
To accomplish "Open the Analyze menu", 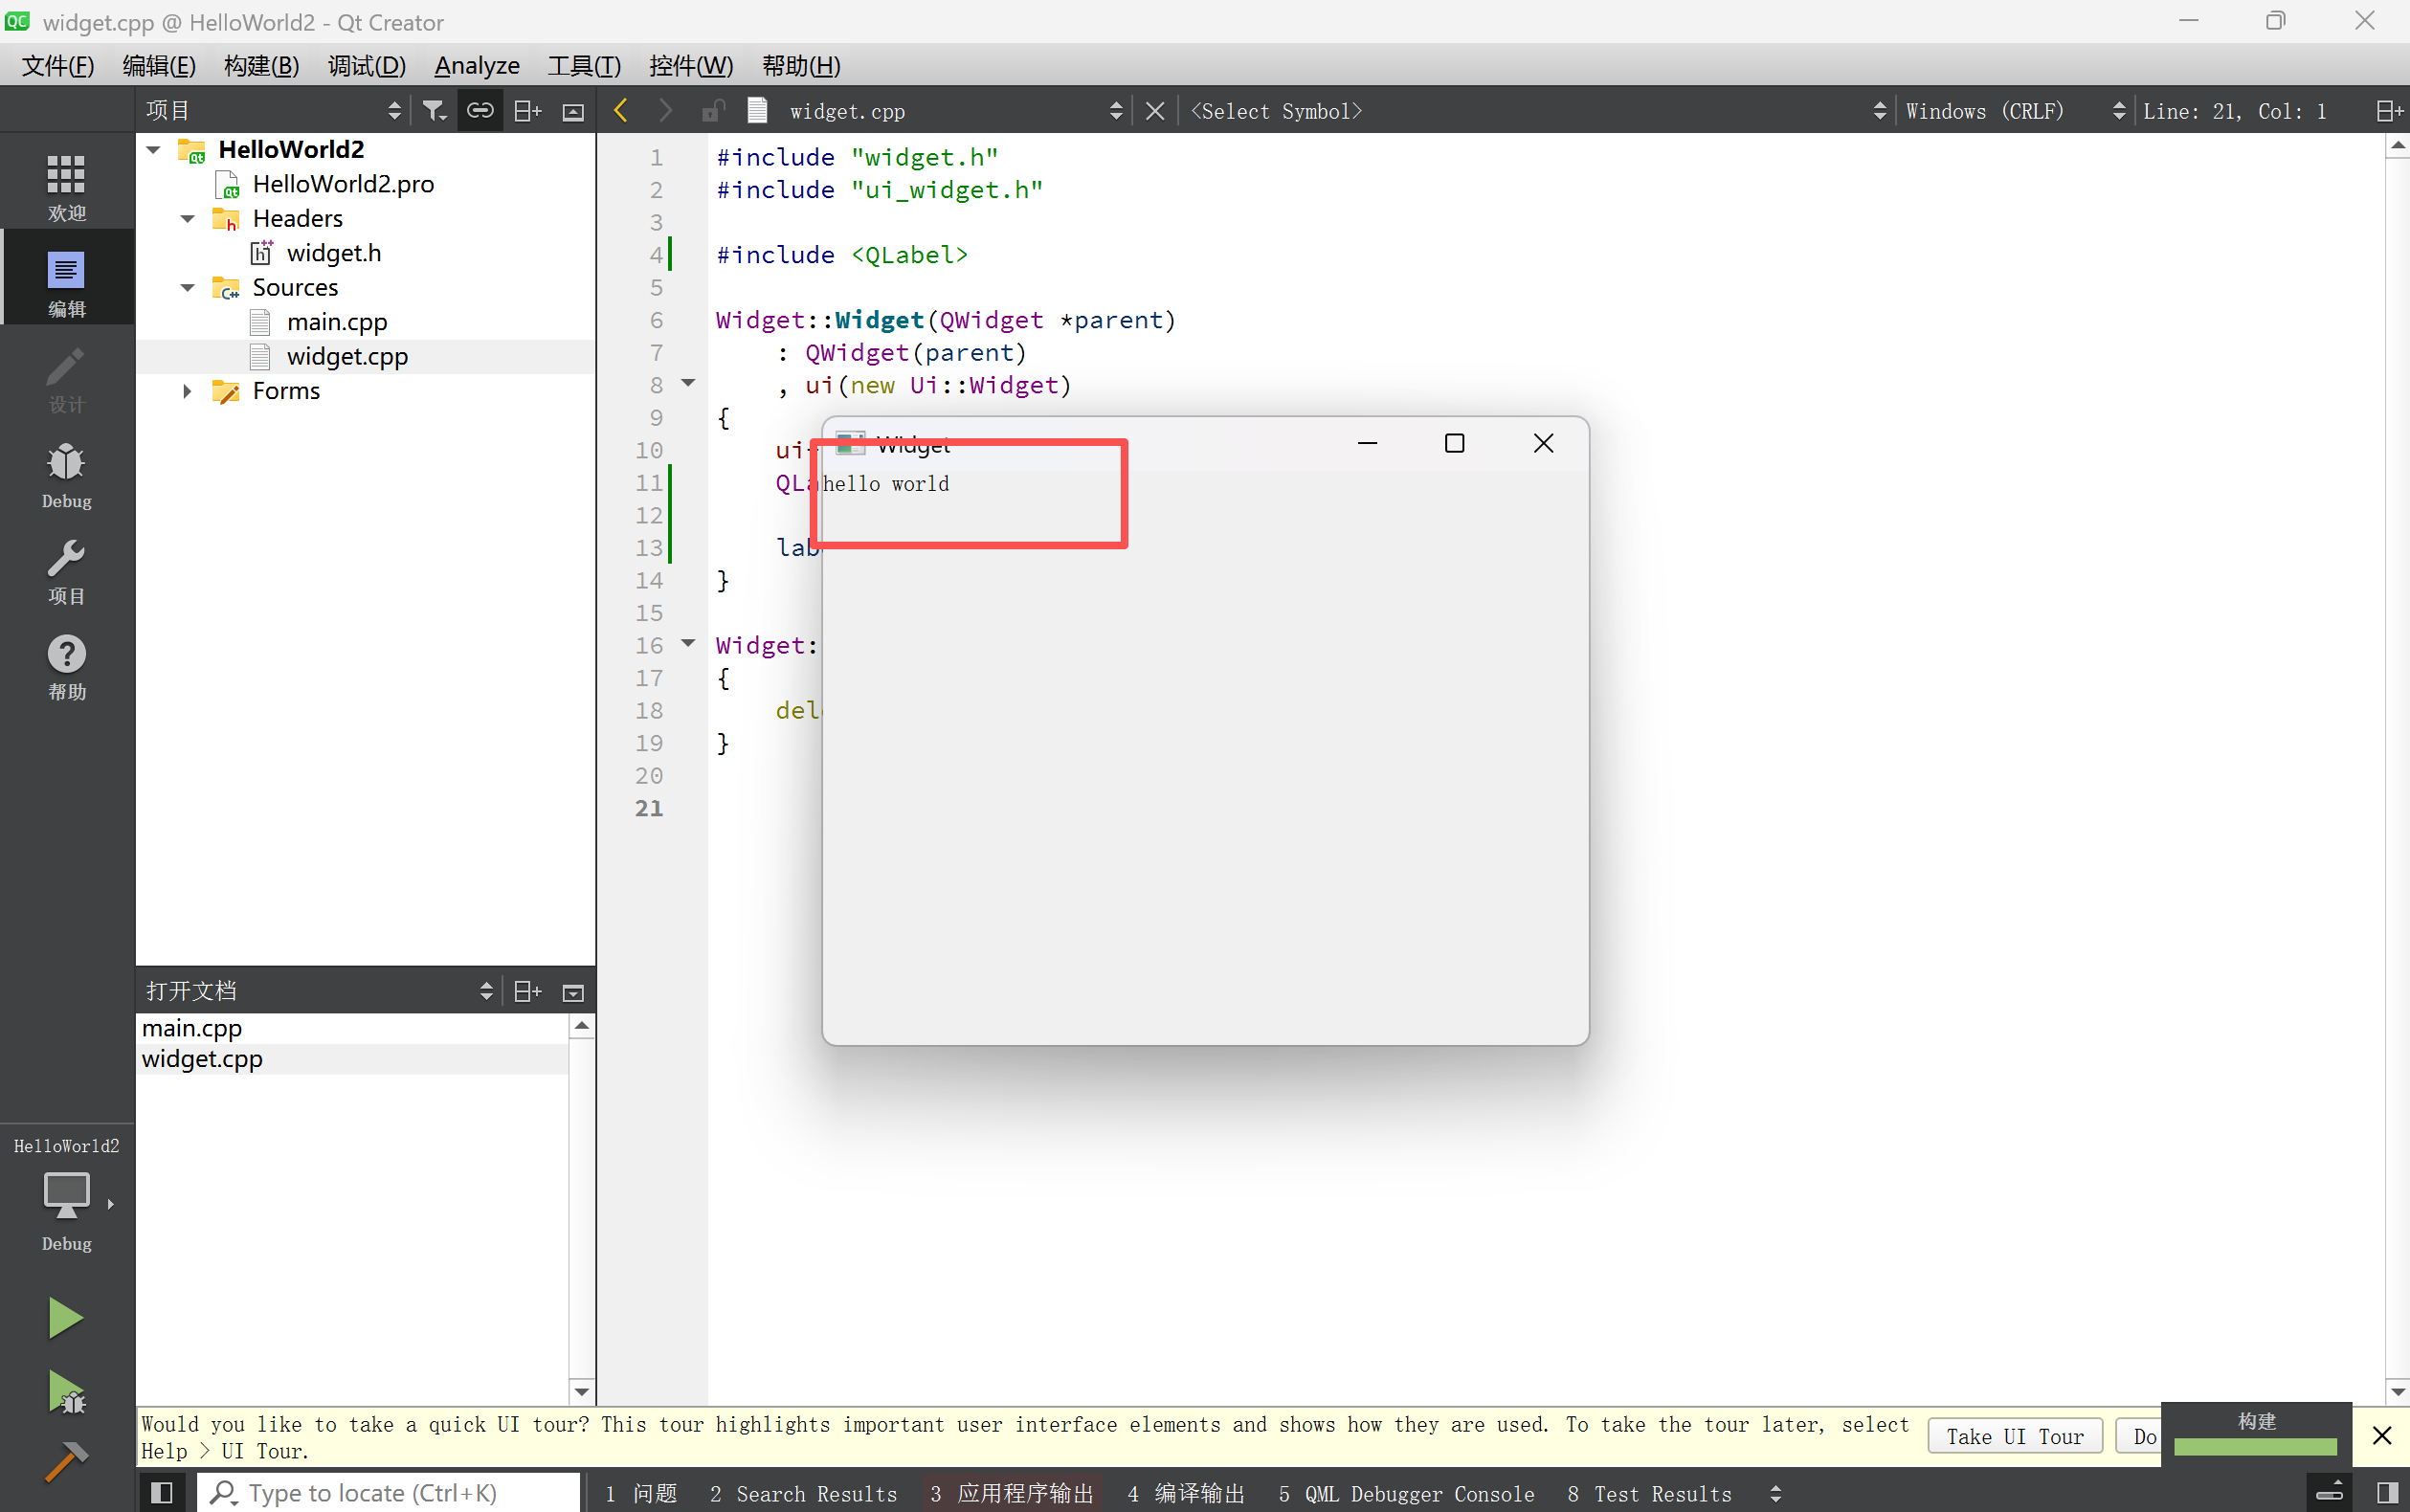I will click(476, 66).
